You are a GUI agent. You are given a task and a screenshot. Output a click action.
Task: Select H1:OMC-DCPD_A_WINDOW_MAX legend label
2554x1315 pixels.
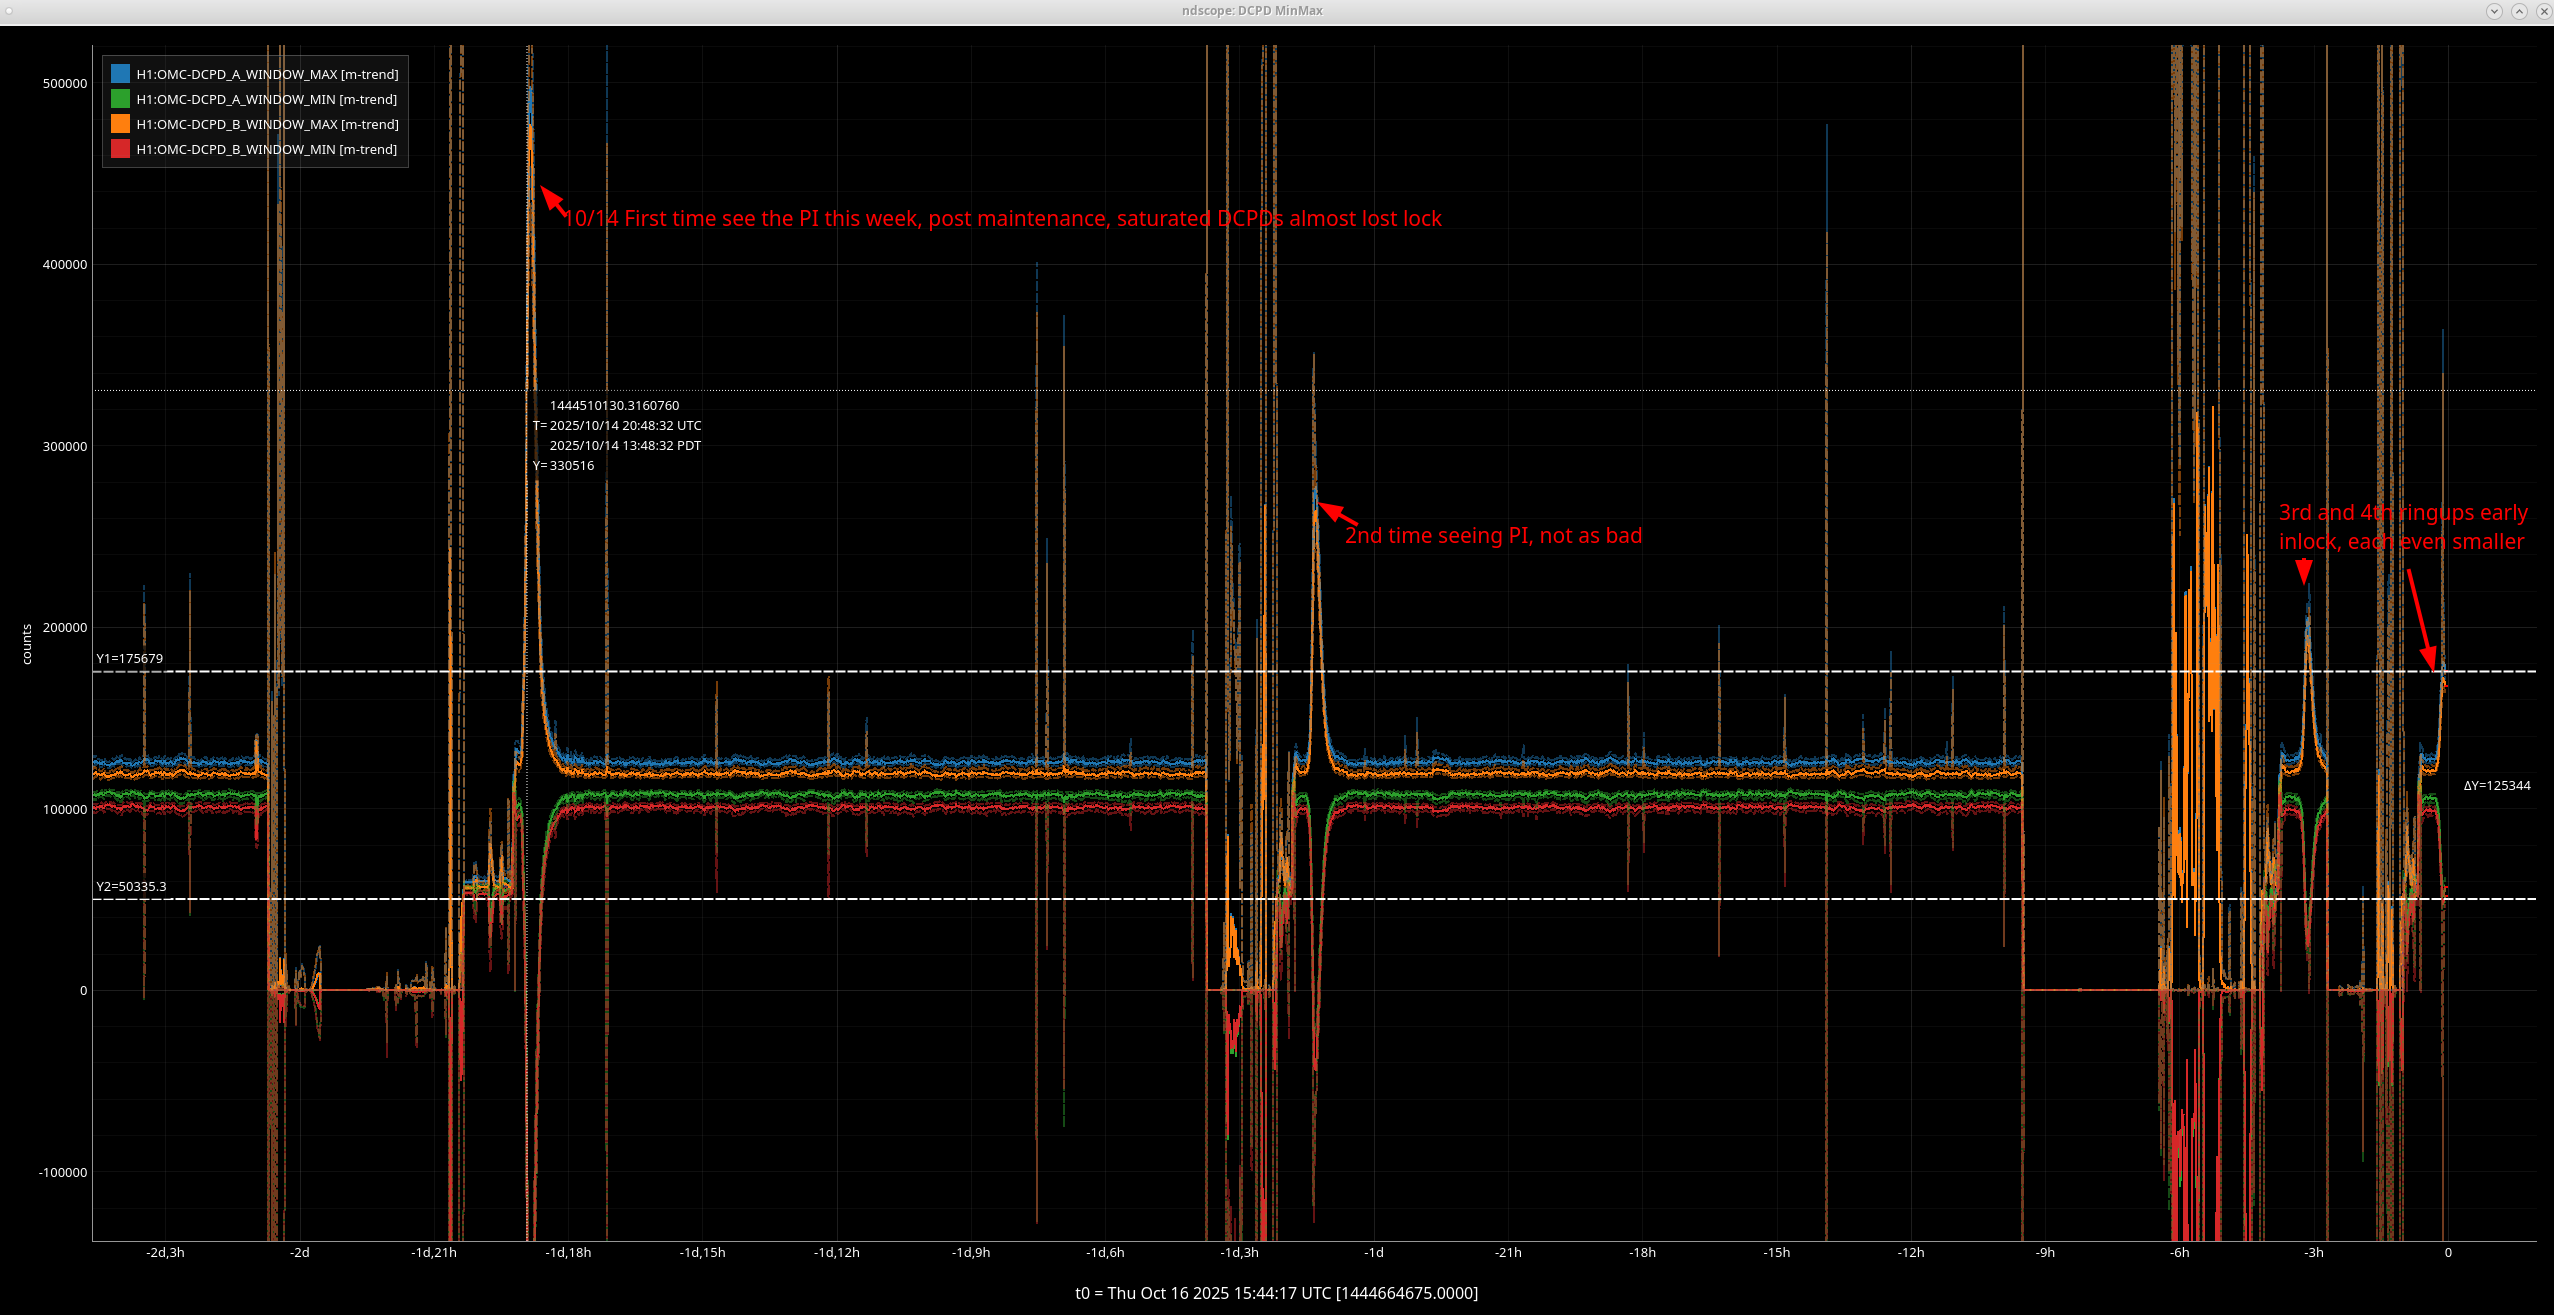pyautogui.click(x=267, y=74)
